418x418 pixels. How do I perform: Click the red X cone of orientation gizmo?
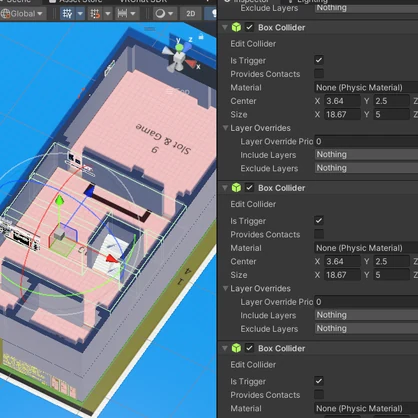(191, 63)
